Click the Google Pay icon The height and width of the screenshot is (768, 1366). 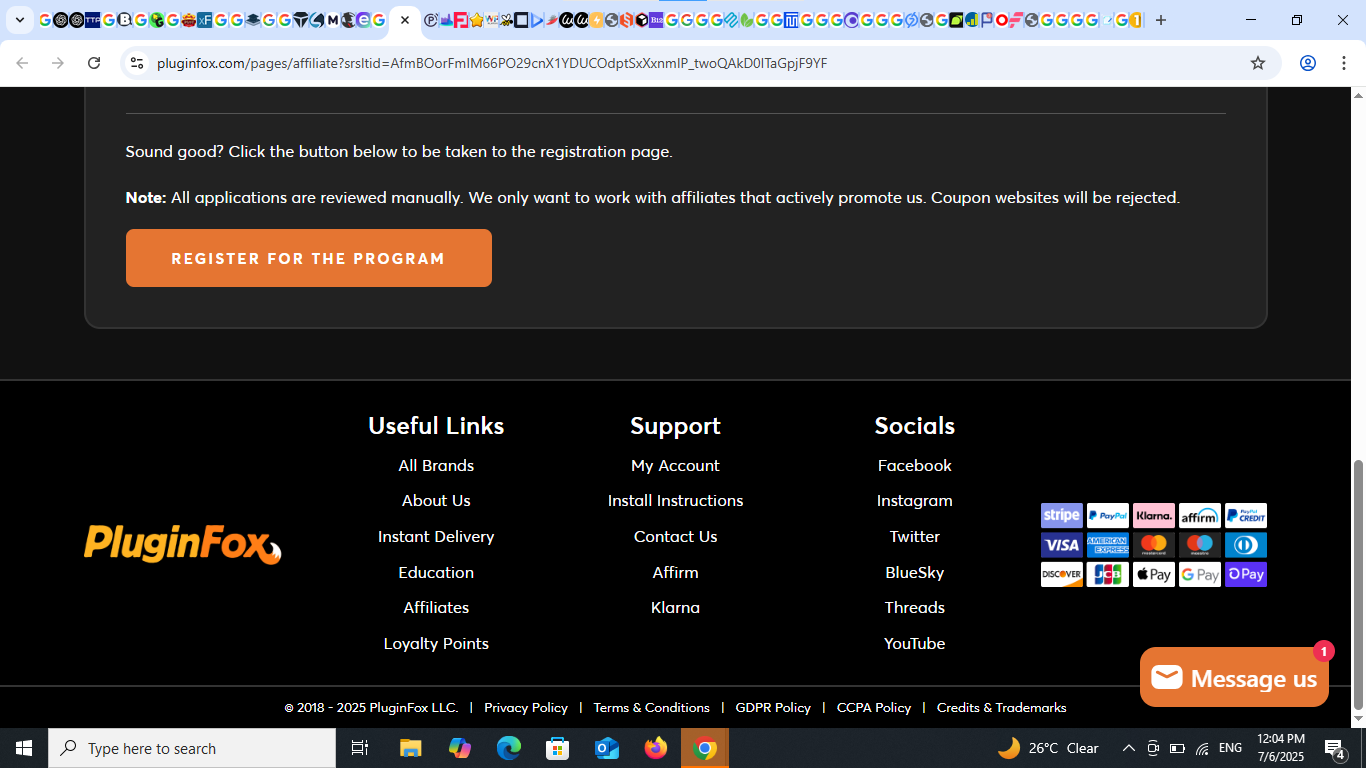pyautogui.click(x=1199, y=574)
